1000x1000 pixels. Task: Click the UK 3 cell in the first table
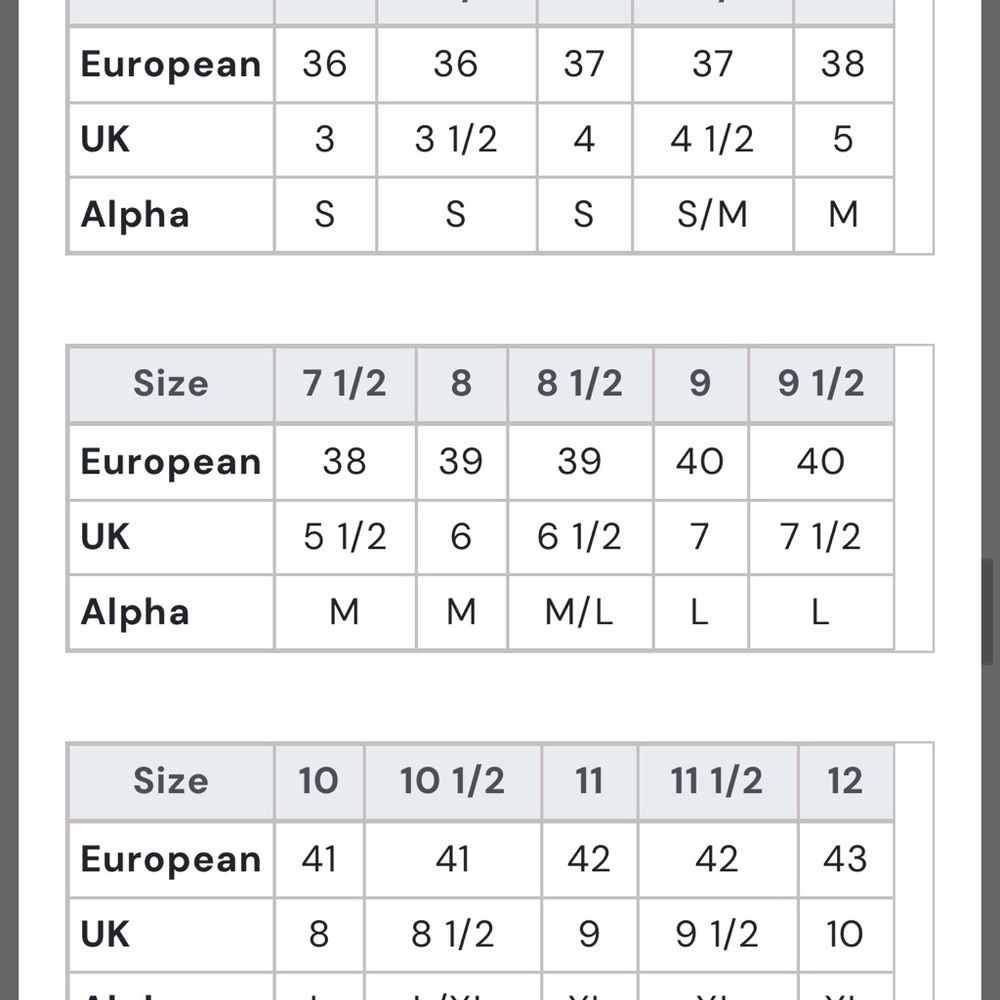324,139
